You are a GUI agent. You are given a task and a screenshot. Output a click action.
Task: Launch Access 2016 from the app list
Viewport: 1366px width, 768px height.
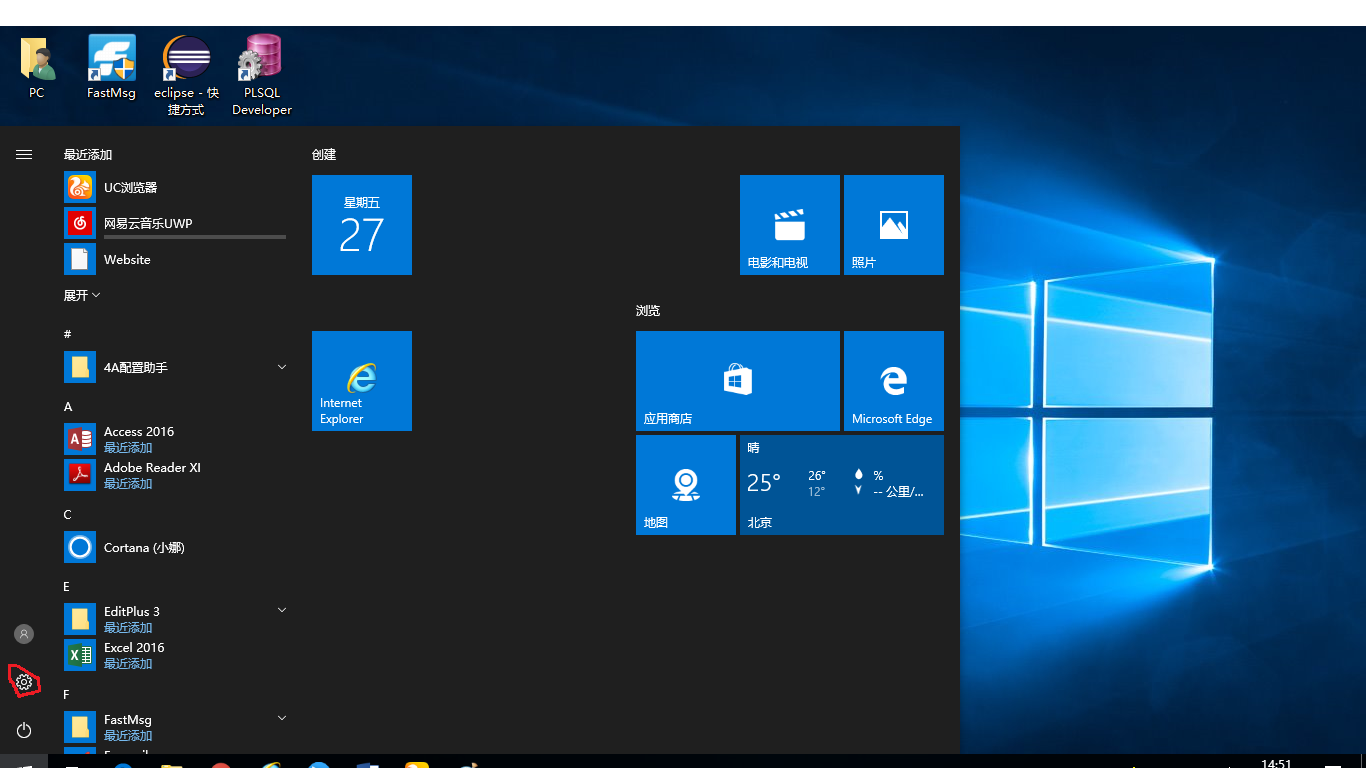tap(176, 439)
